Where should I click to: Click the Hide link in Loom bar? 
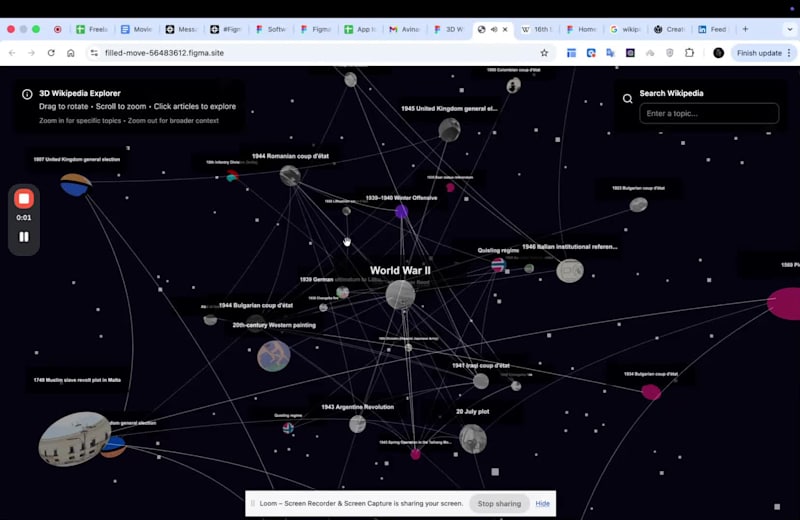tap(542, 504)
